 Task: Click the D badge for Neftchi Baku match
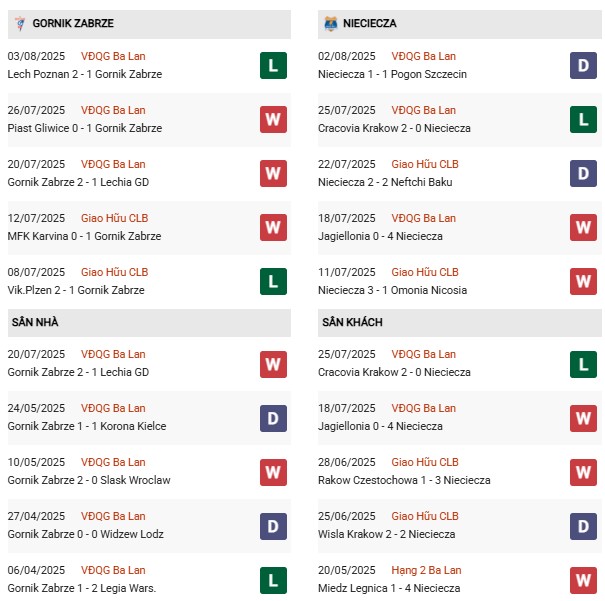(584, 174)
